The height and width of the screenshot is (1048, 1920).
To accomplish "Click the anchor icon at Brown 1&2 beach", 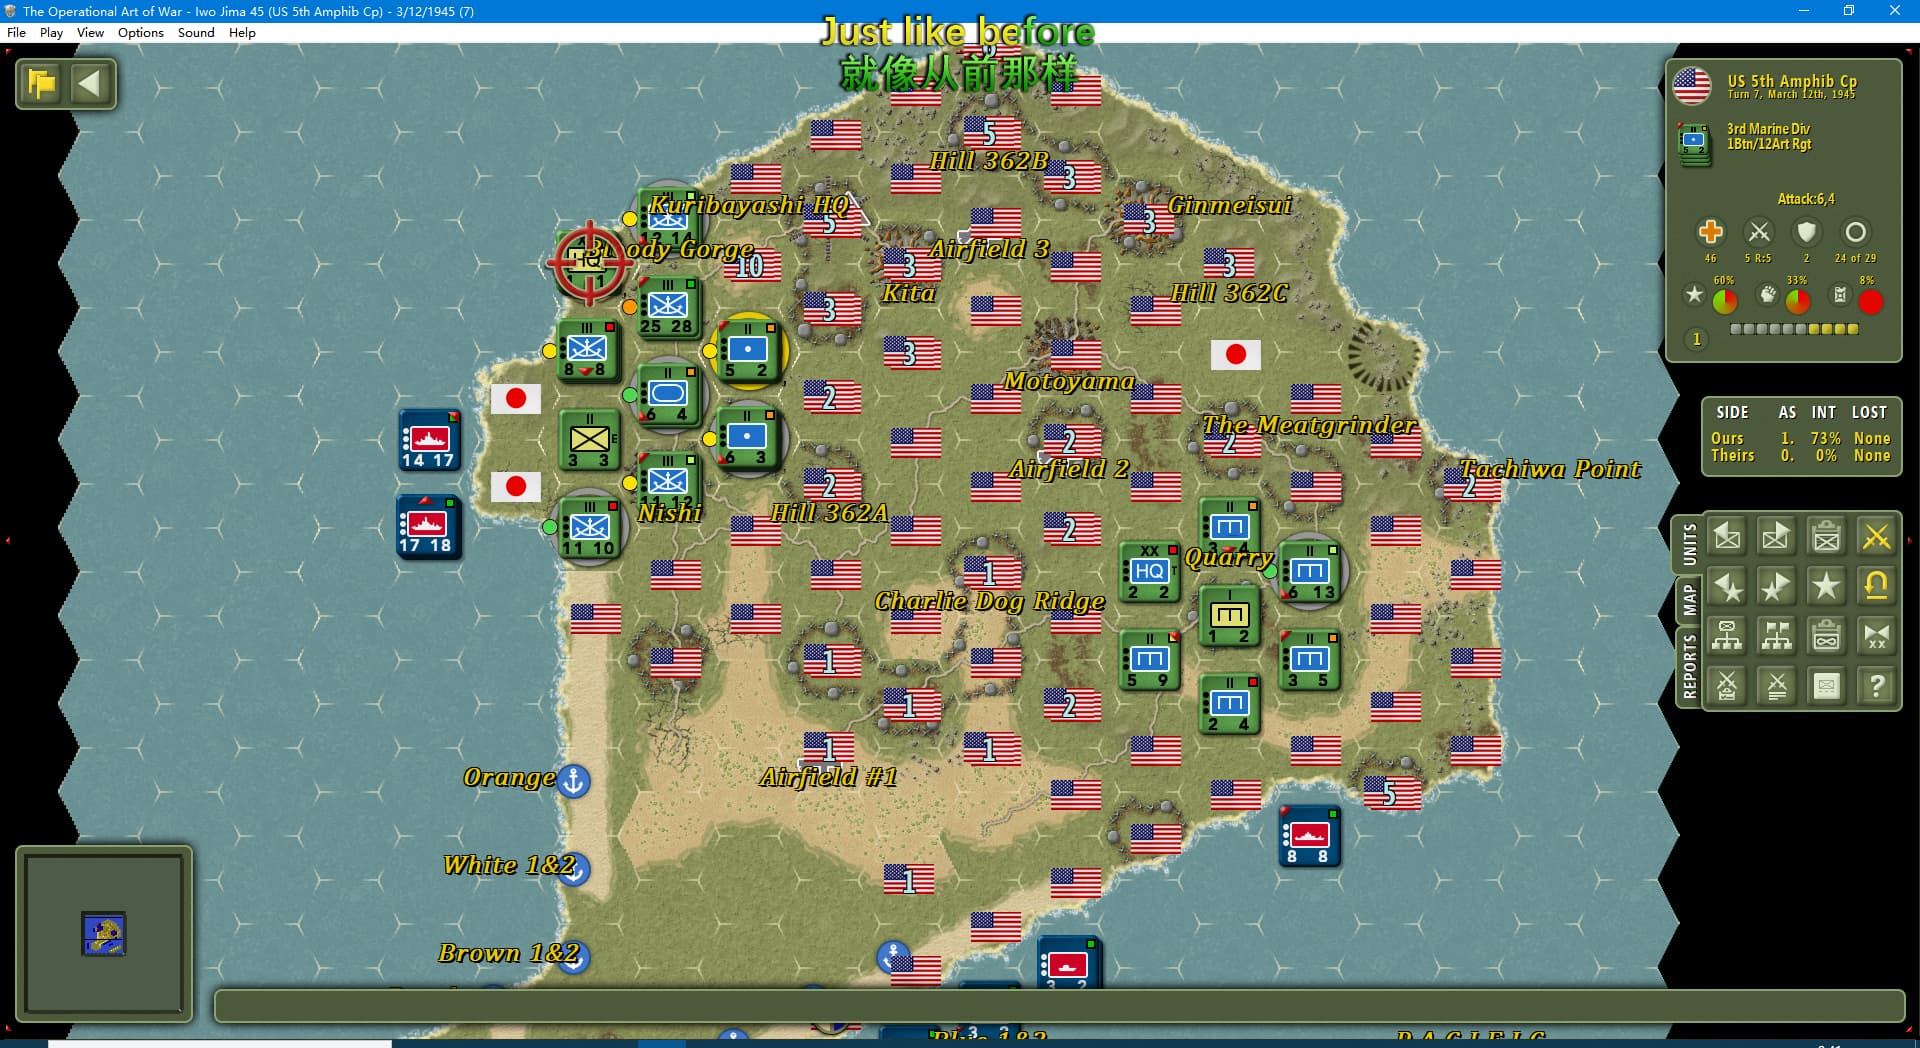I will pos(574,956).
